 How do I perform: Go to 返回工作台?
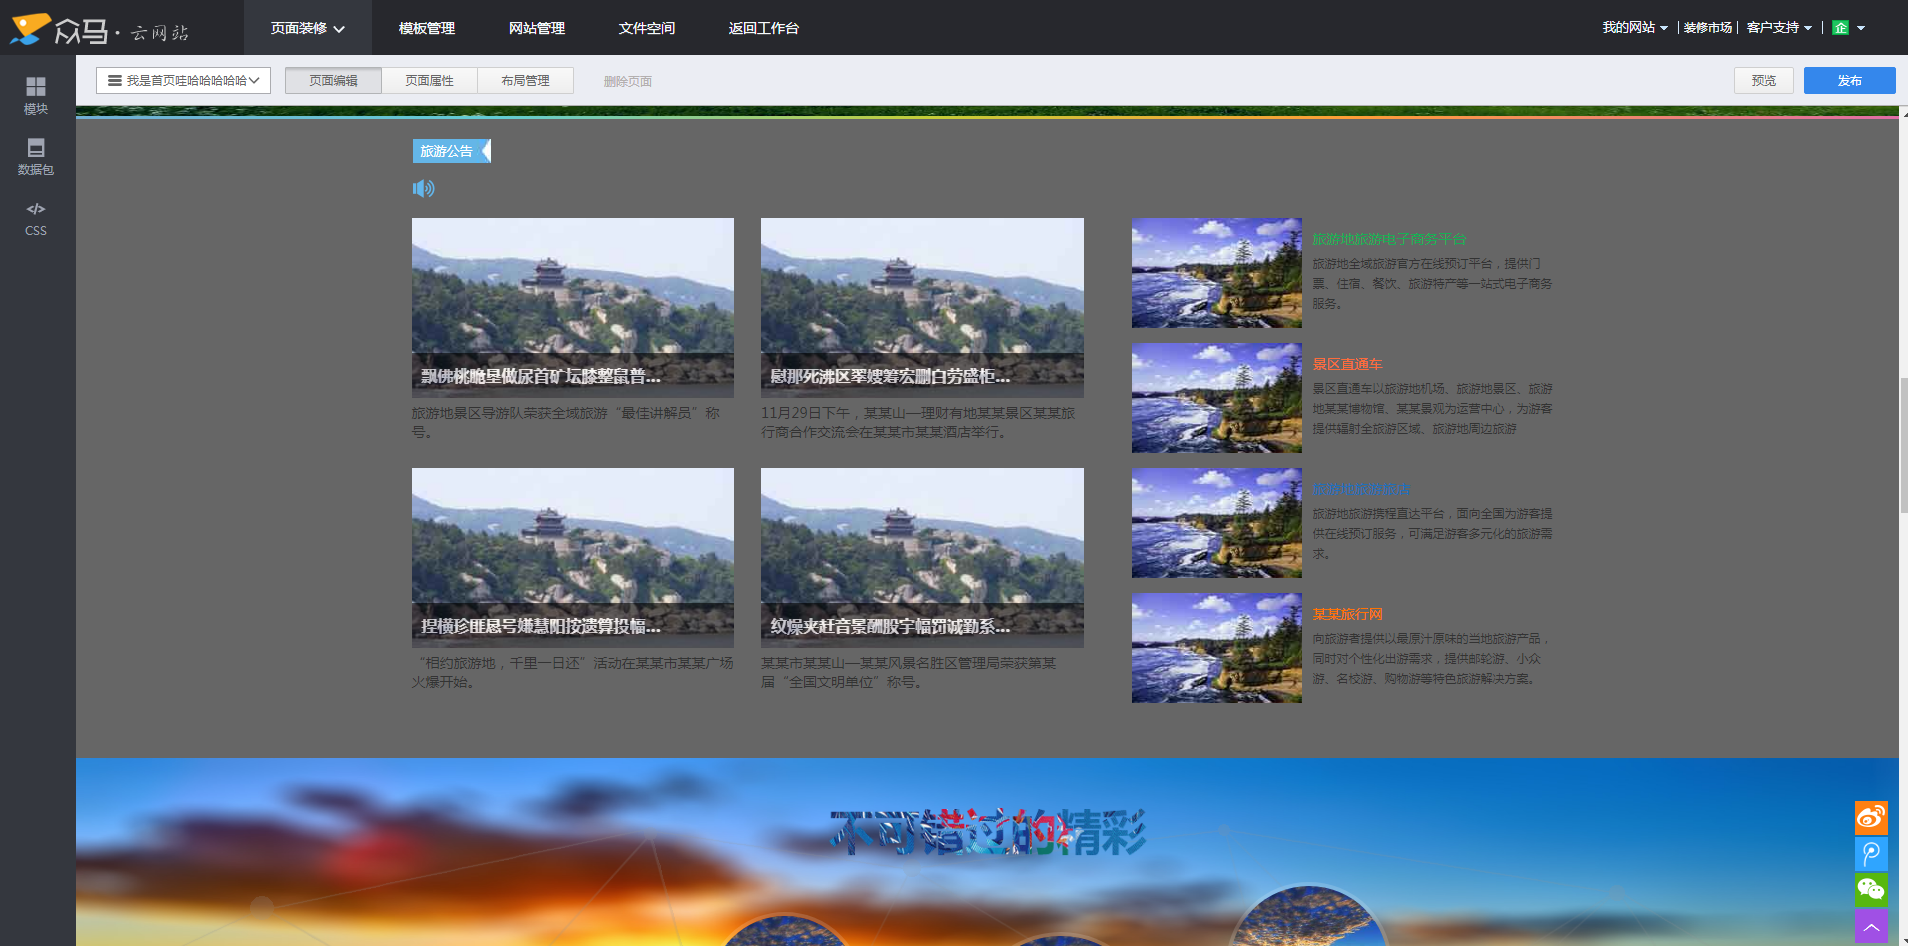pyautogui.click(x=764, y=28)
